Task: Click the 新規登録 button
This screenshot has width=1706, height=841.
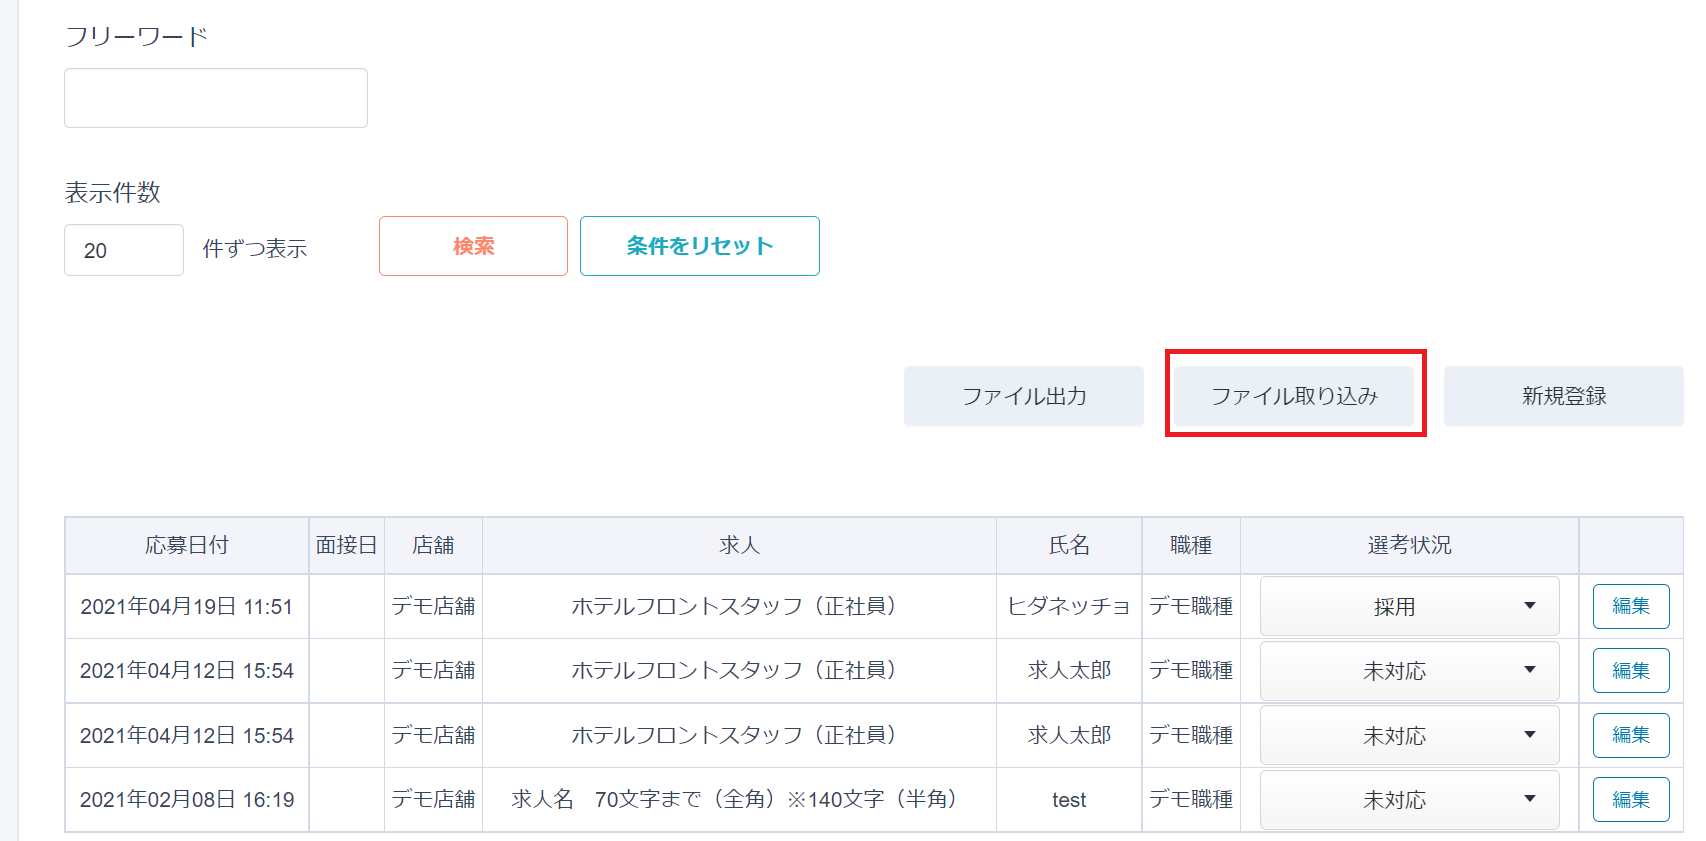Action: [x=1563, y=396]
